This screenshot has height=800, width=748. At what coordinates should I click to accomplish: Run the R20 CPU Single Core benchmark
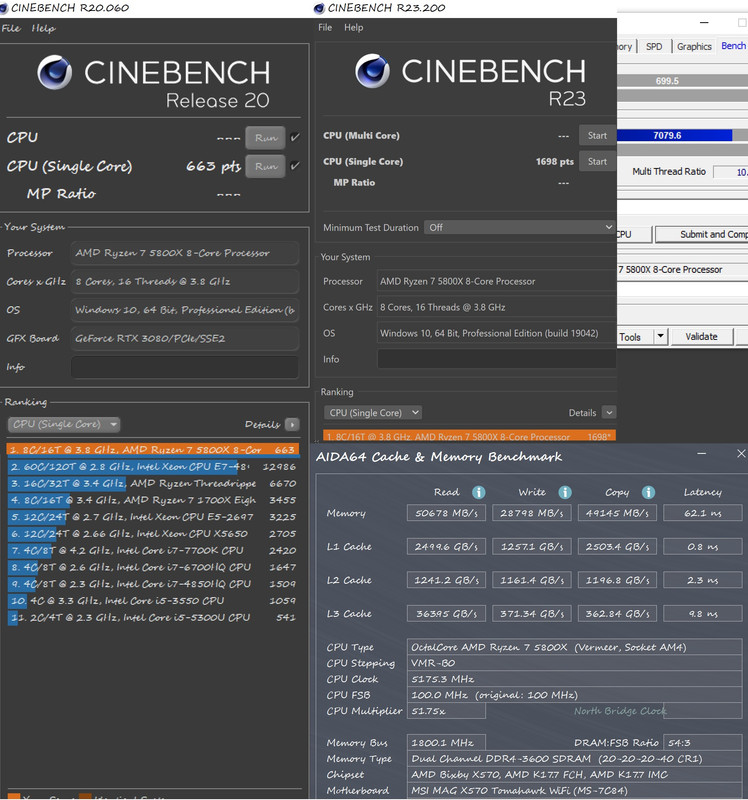[x=265, y=166]
